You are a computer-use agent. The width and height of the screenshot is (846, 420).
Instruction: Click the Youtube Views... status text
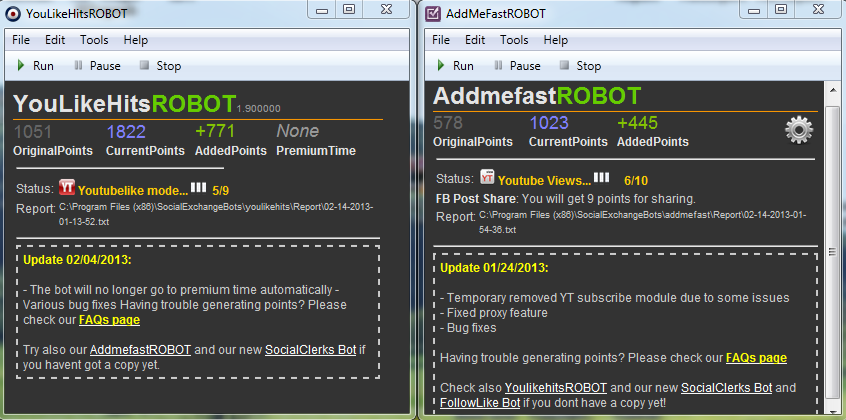click(x=544, y=181)
